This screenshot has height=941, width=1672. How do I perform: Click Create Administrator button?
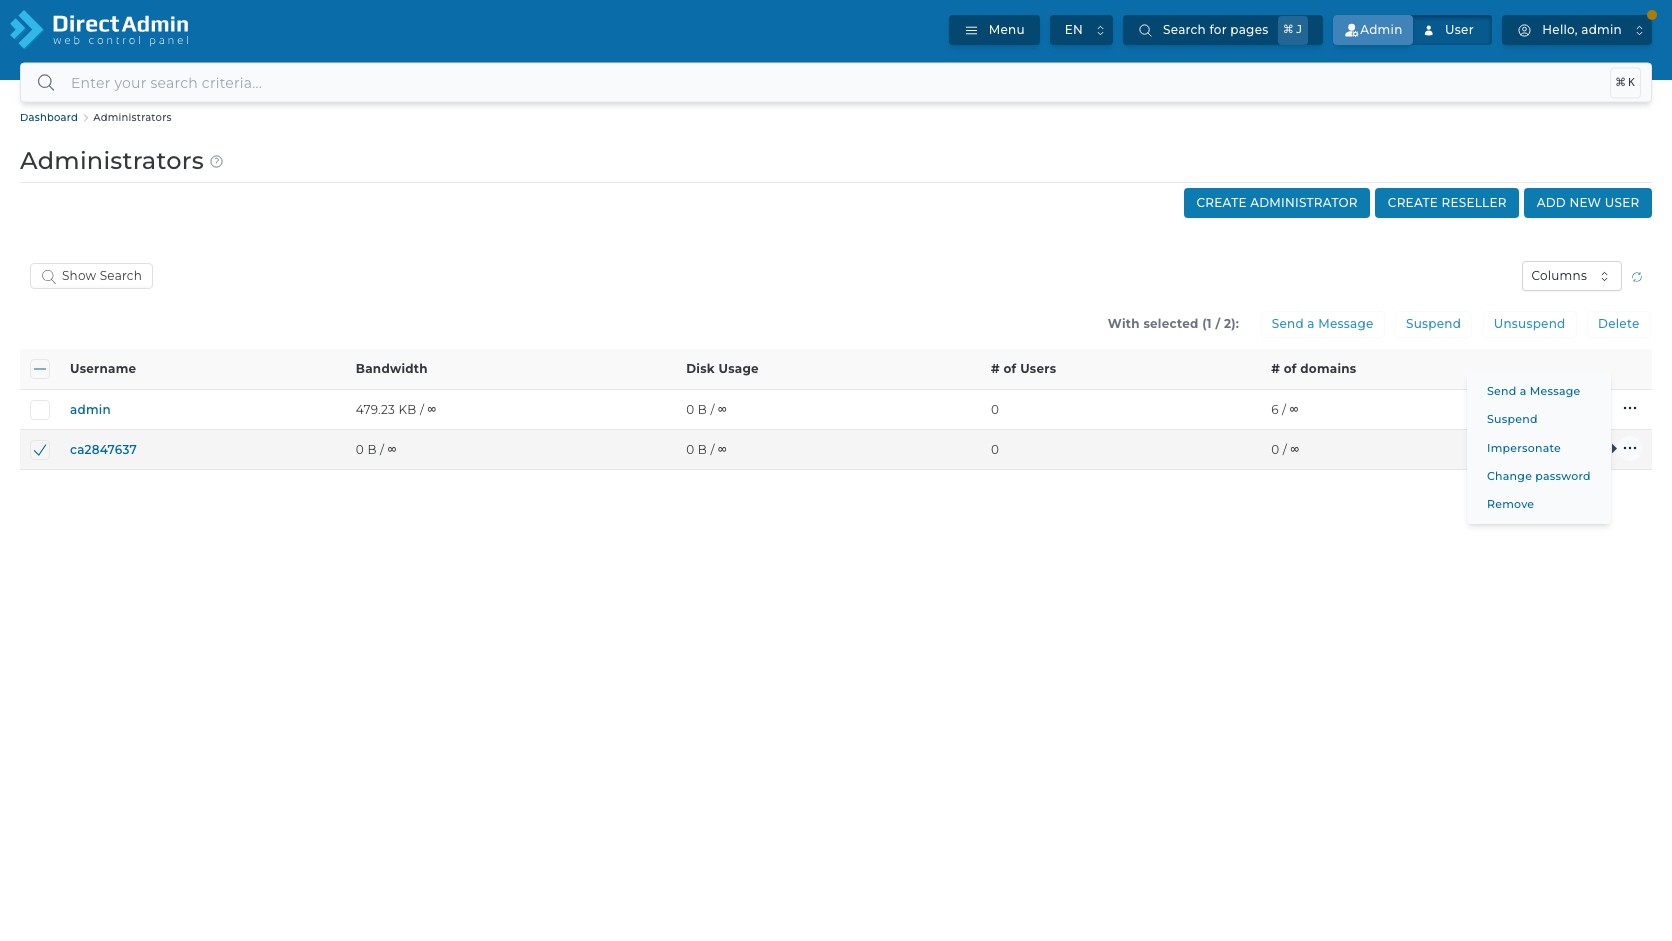(1277, 203)
